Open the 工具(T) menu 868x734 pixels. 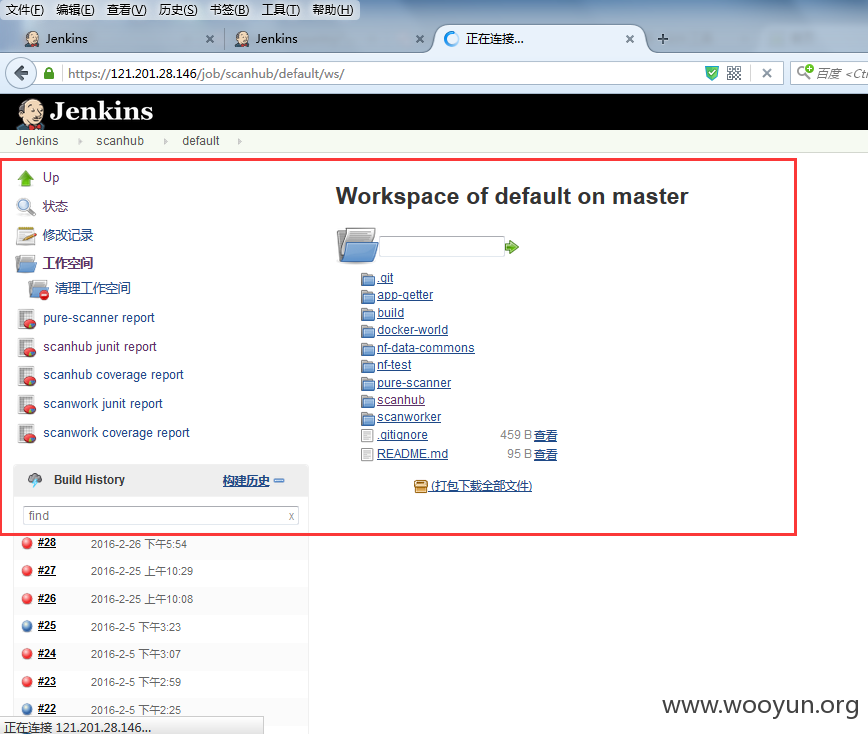point(281,10)
